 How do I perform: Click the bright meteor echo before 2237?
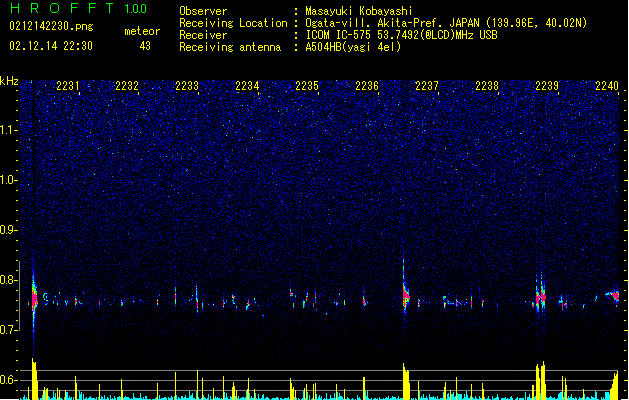click(x=406, y=296)
